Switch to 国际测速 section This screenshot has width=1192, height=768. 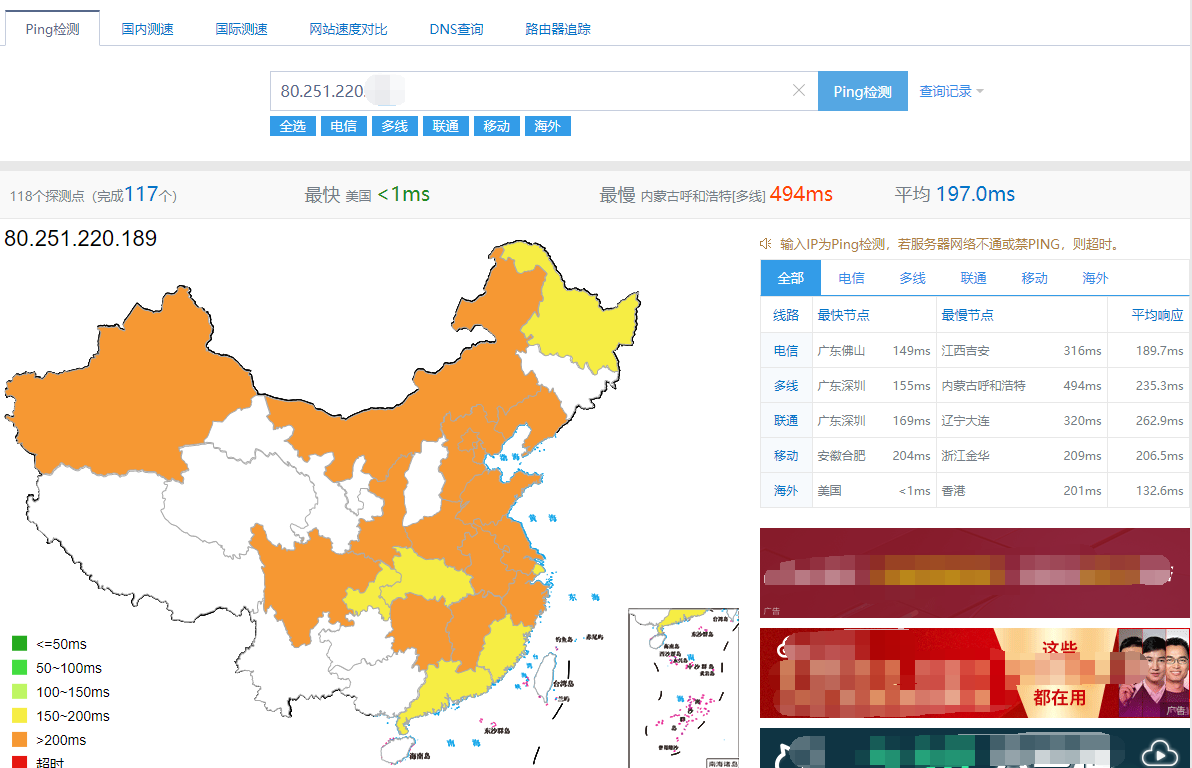click(x=241, y=29)
